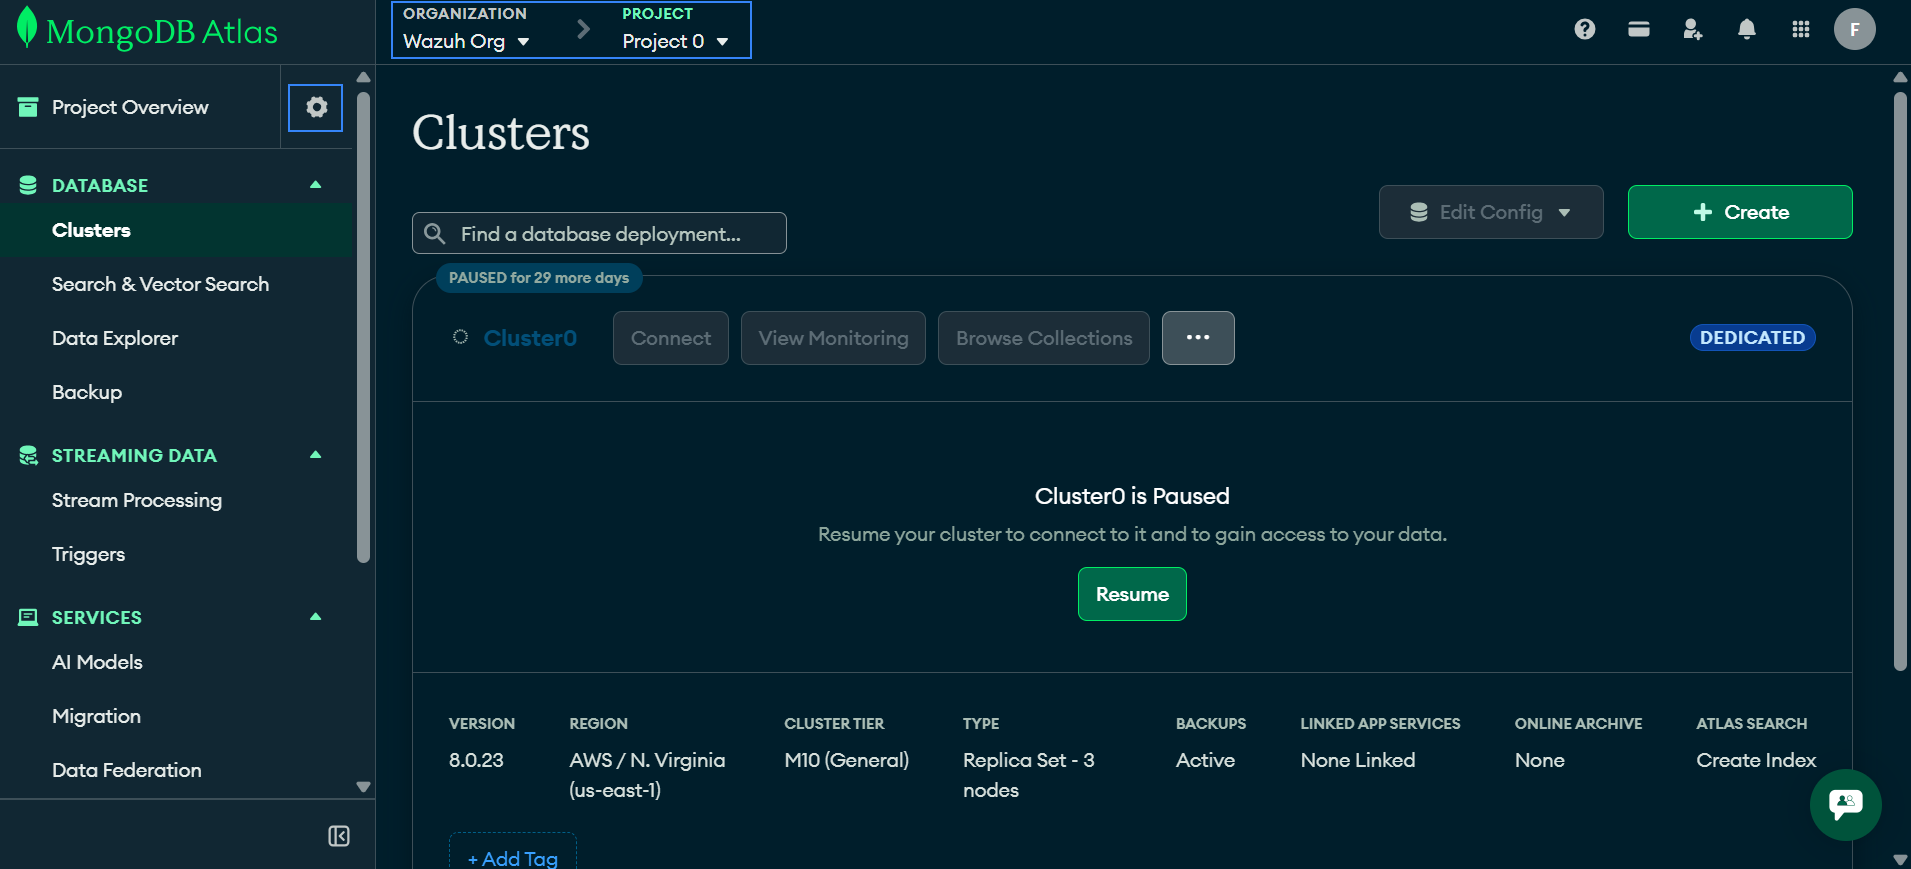Open the Edit Config dropdown
Screen dimensions: 1911x869
(x=1491, y=212)
